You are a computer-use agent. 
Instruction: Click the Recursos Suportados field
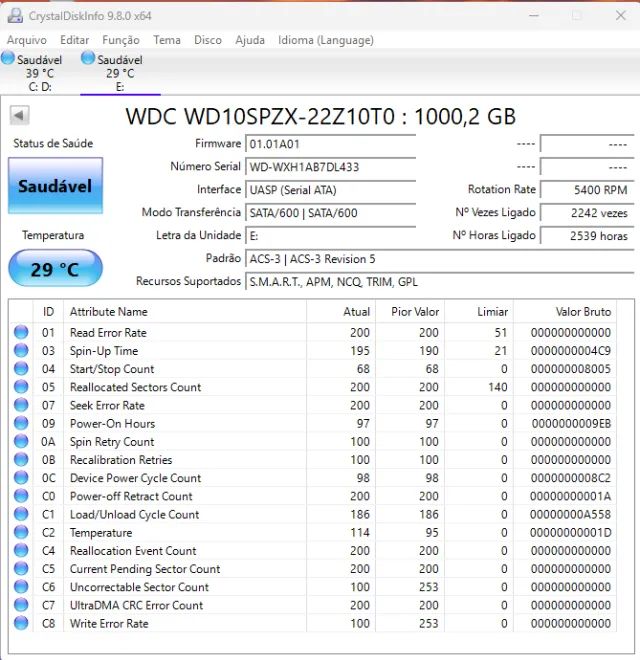point(440,282)
